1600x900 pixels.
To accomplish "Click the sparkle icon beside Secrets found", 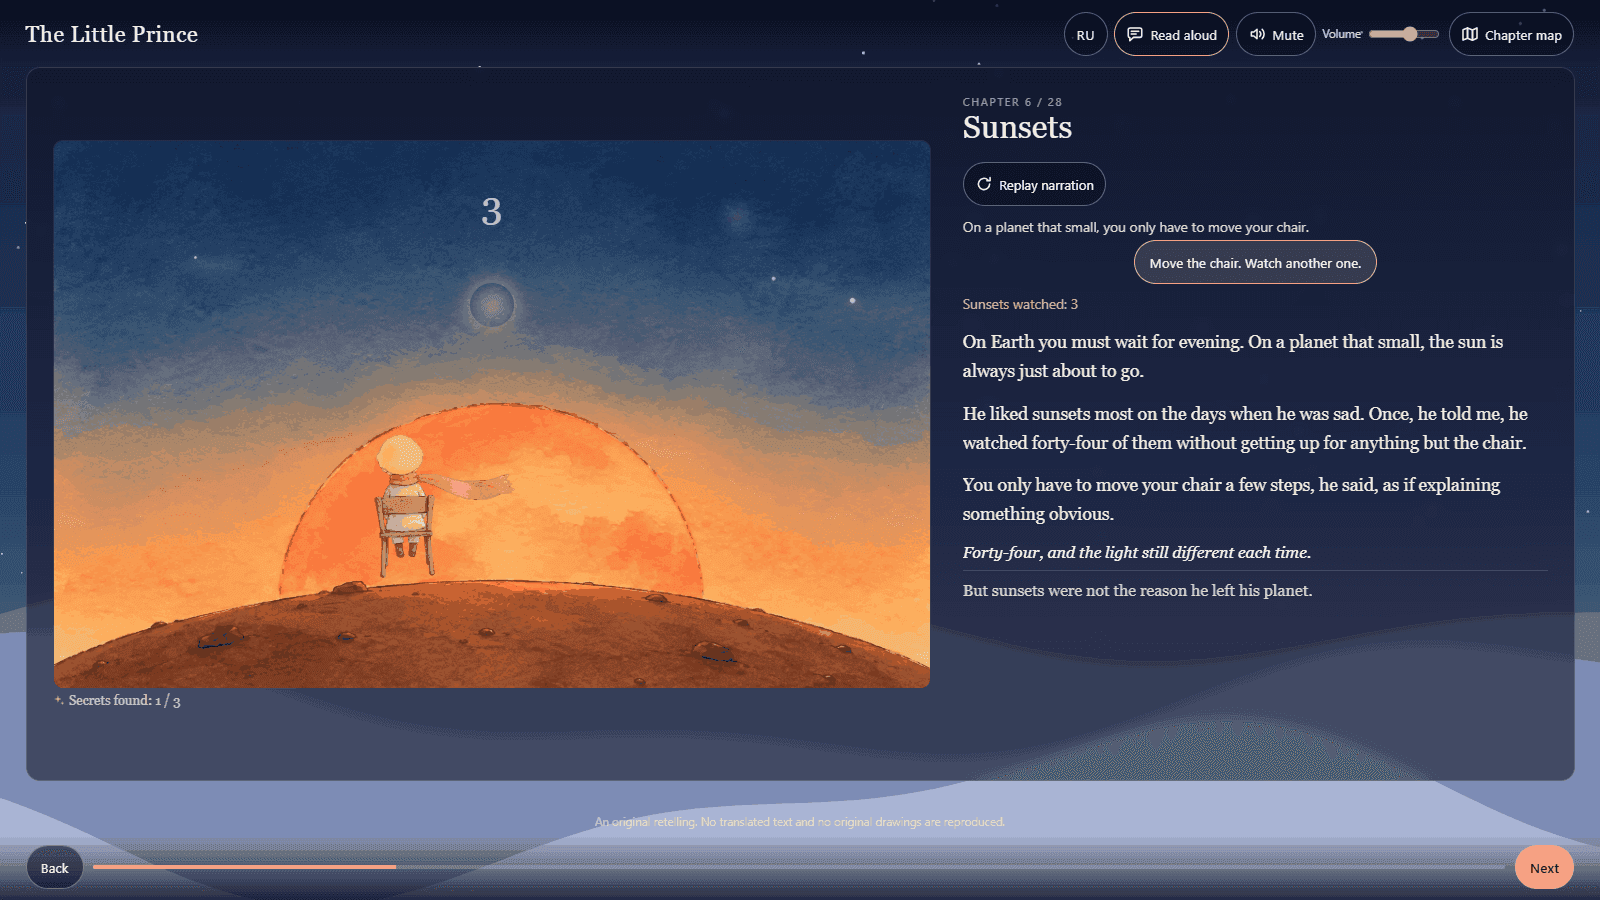I will (x=59, y=700).
